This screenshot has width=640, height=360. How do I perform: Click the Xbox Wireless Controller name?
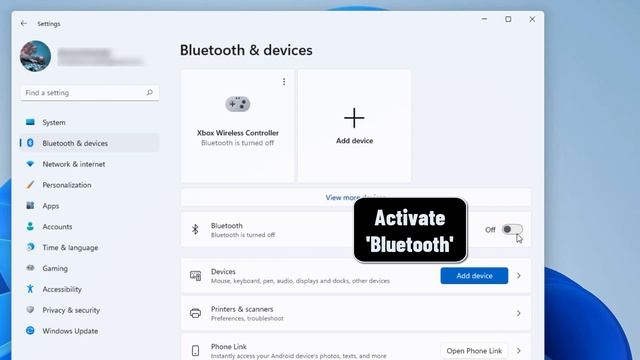click(x=238, y=133)
